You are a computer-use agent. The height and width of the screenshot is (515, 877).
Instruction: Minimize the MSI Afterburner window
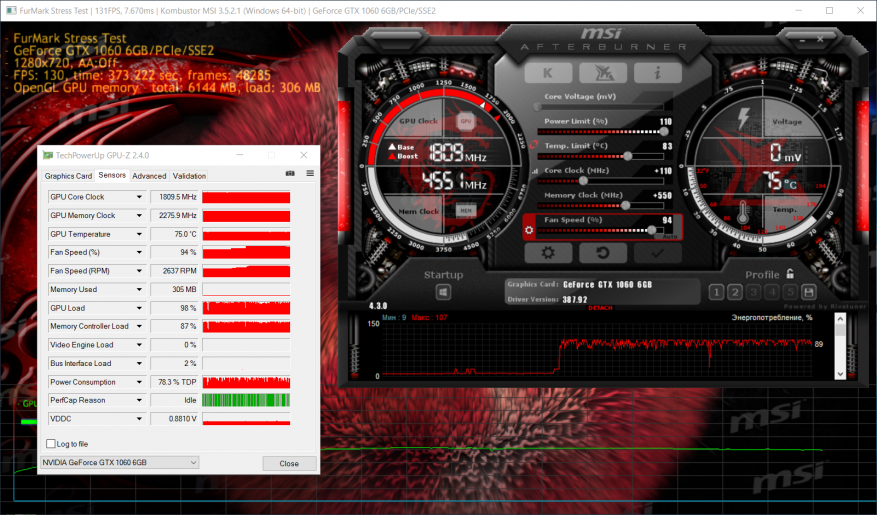click(802, 40)
